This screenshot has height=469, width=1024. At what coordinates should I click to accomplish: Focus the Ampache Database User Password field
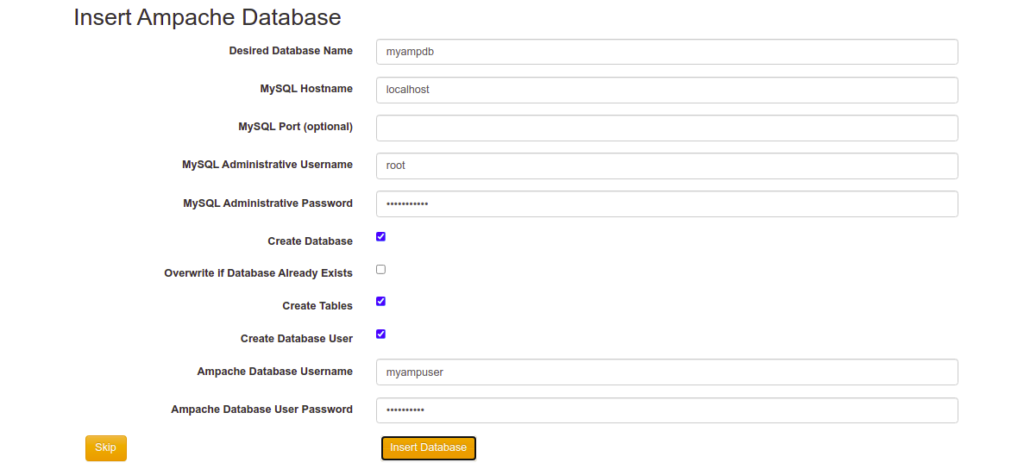[667, 410]
